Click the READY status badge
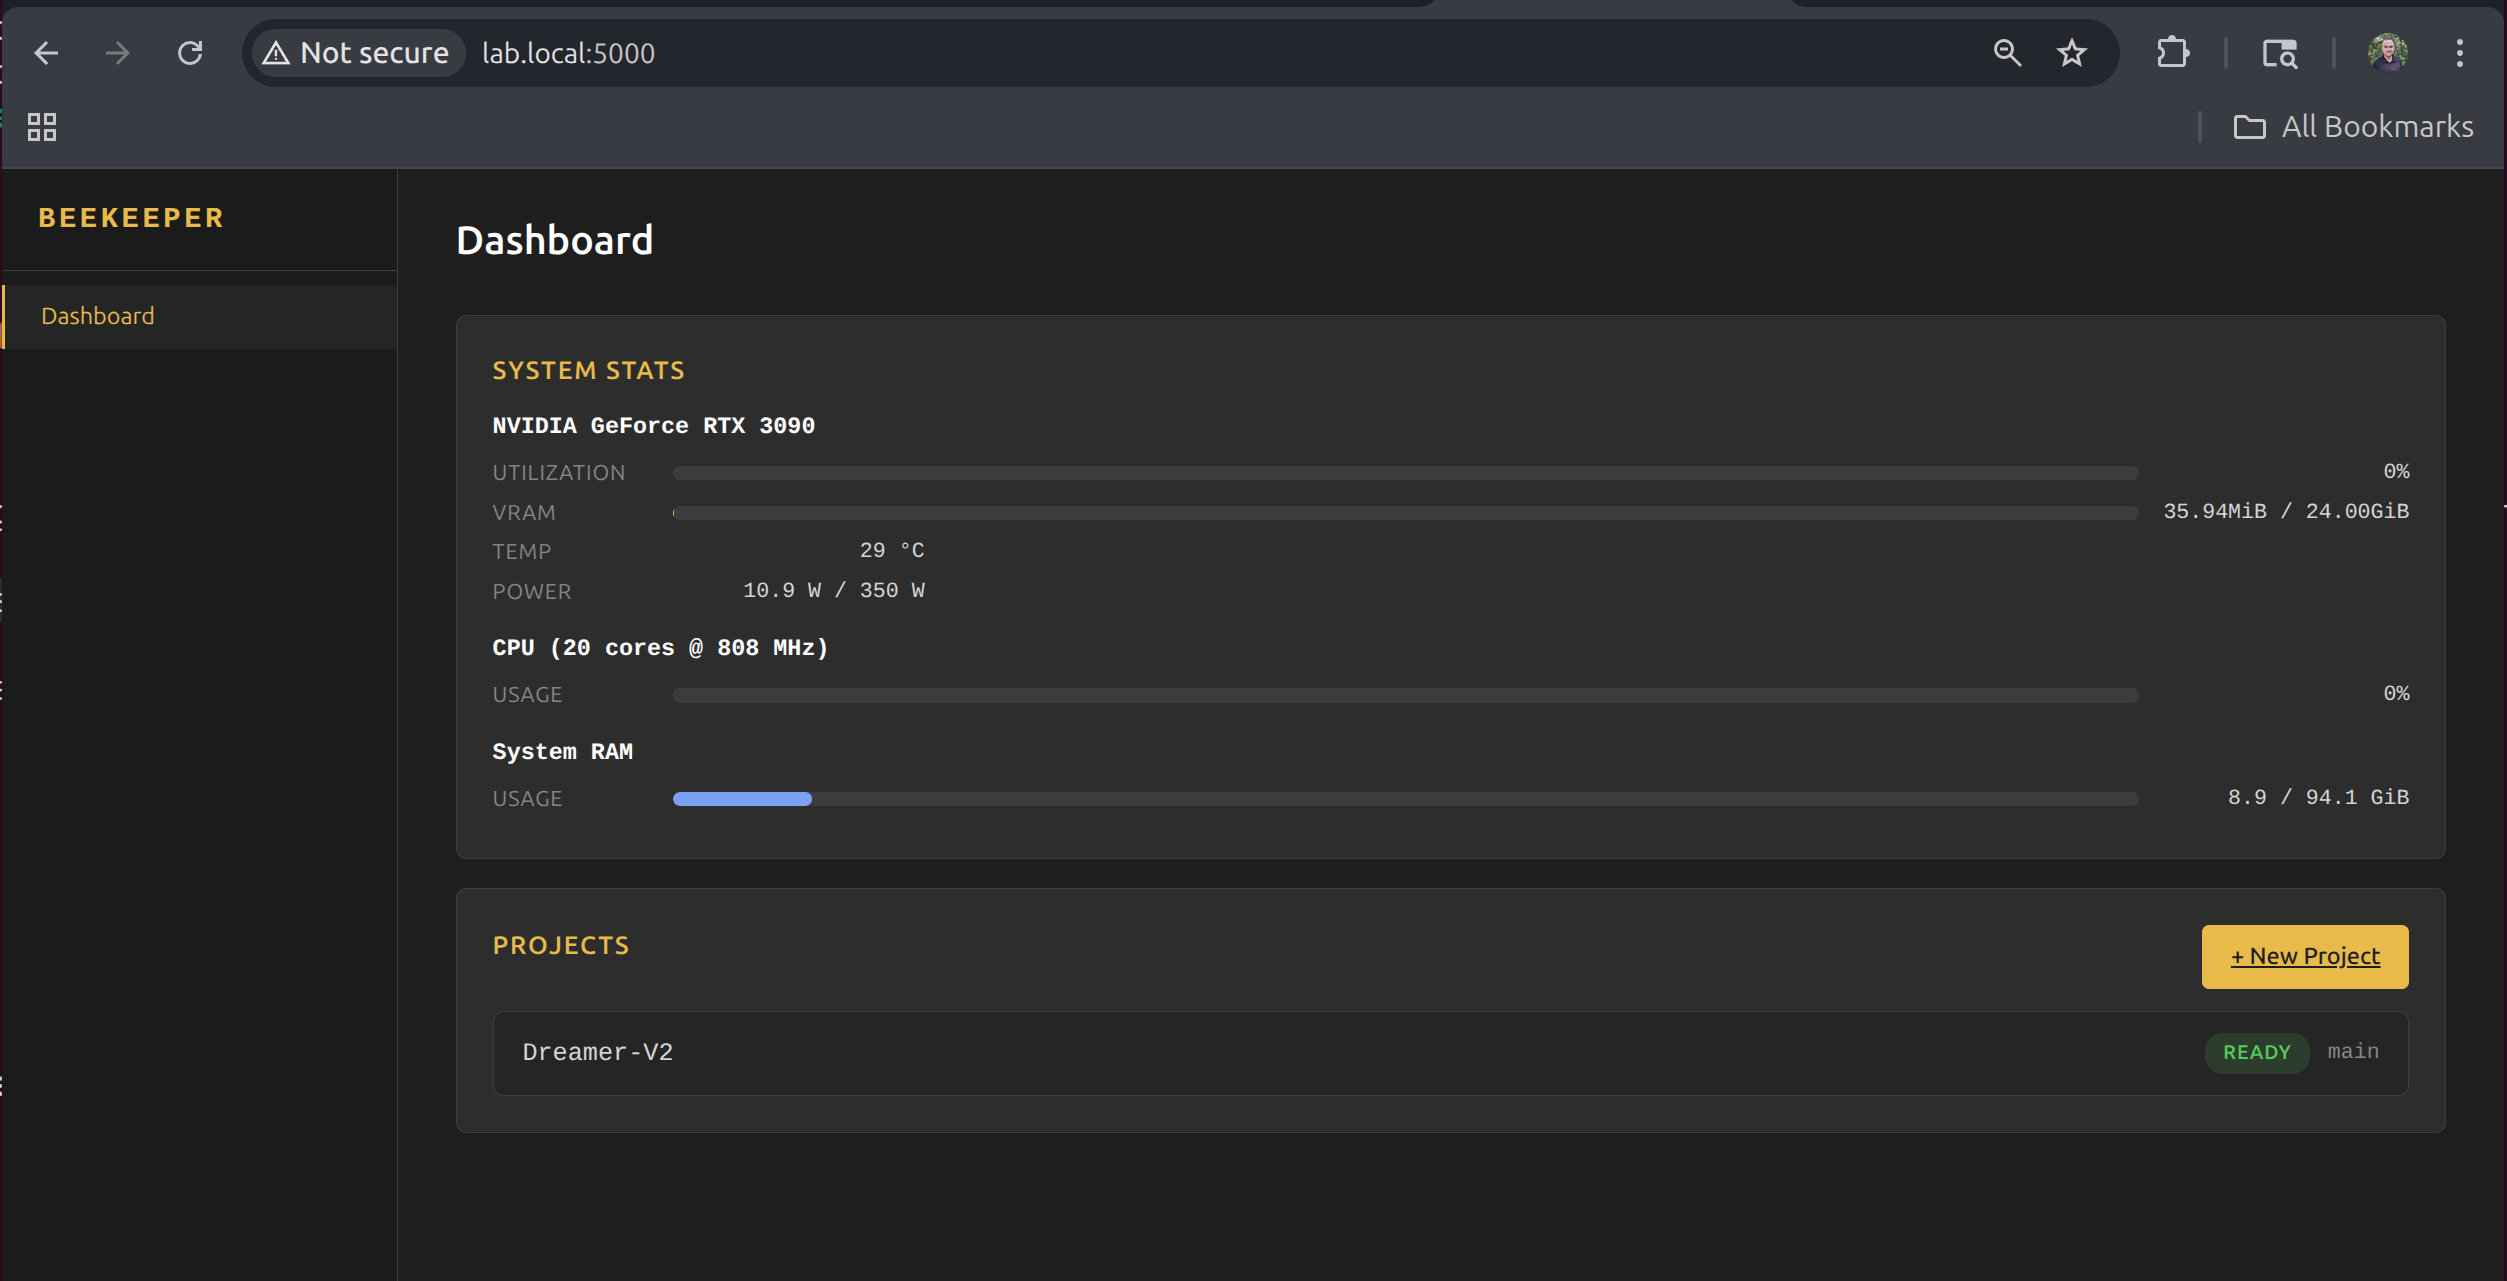Screen dimensions: 2507x1281 (2256, 1052)
